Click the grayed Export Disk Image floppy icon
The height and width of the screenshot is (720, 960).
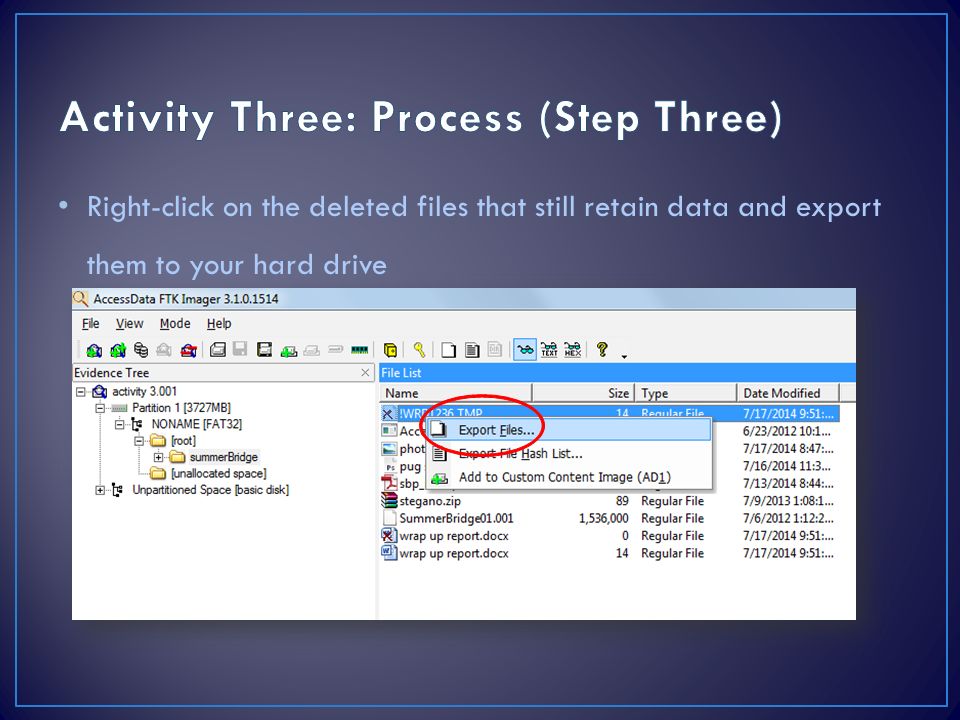pyautogui.click(x=240, y=350)
